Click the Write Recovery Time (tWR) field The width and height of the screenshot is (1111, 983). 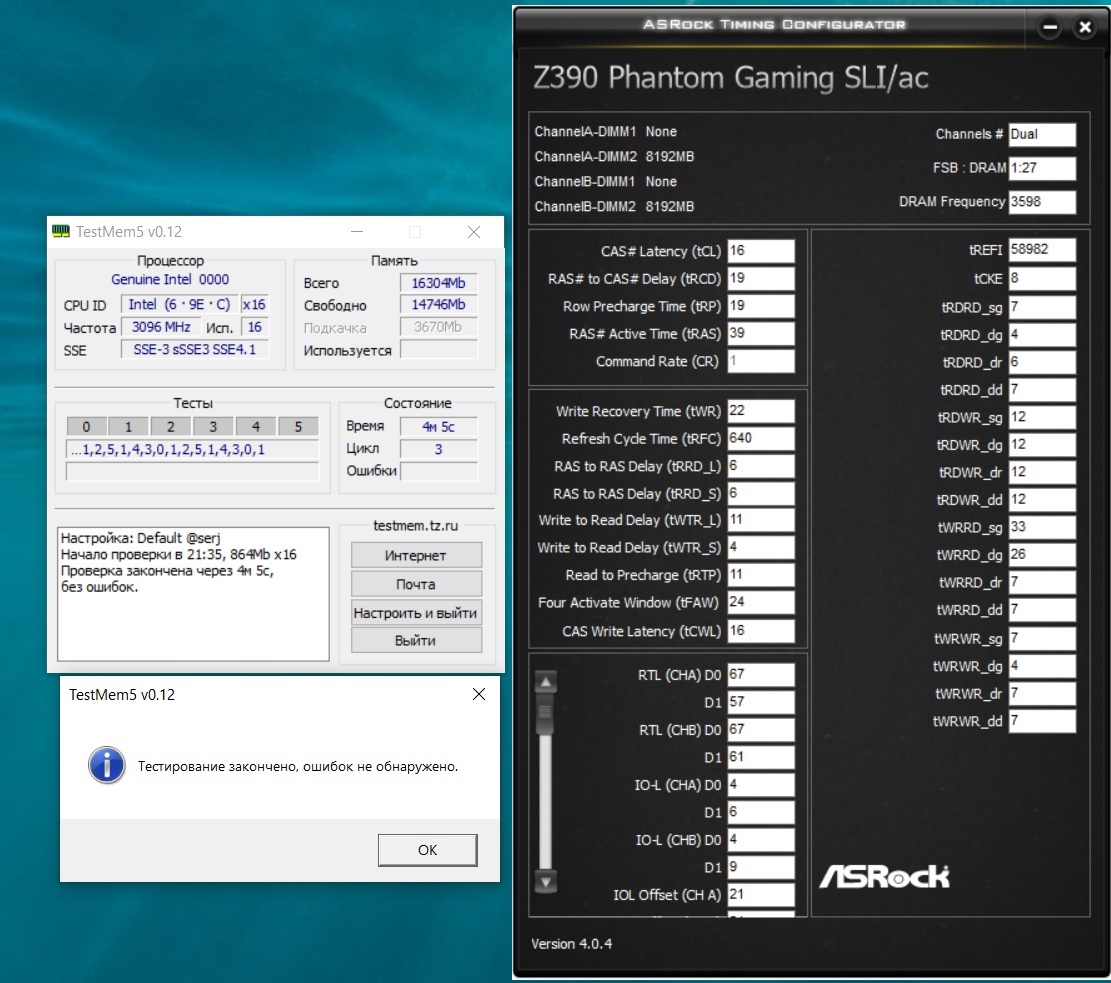[761, 411]
